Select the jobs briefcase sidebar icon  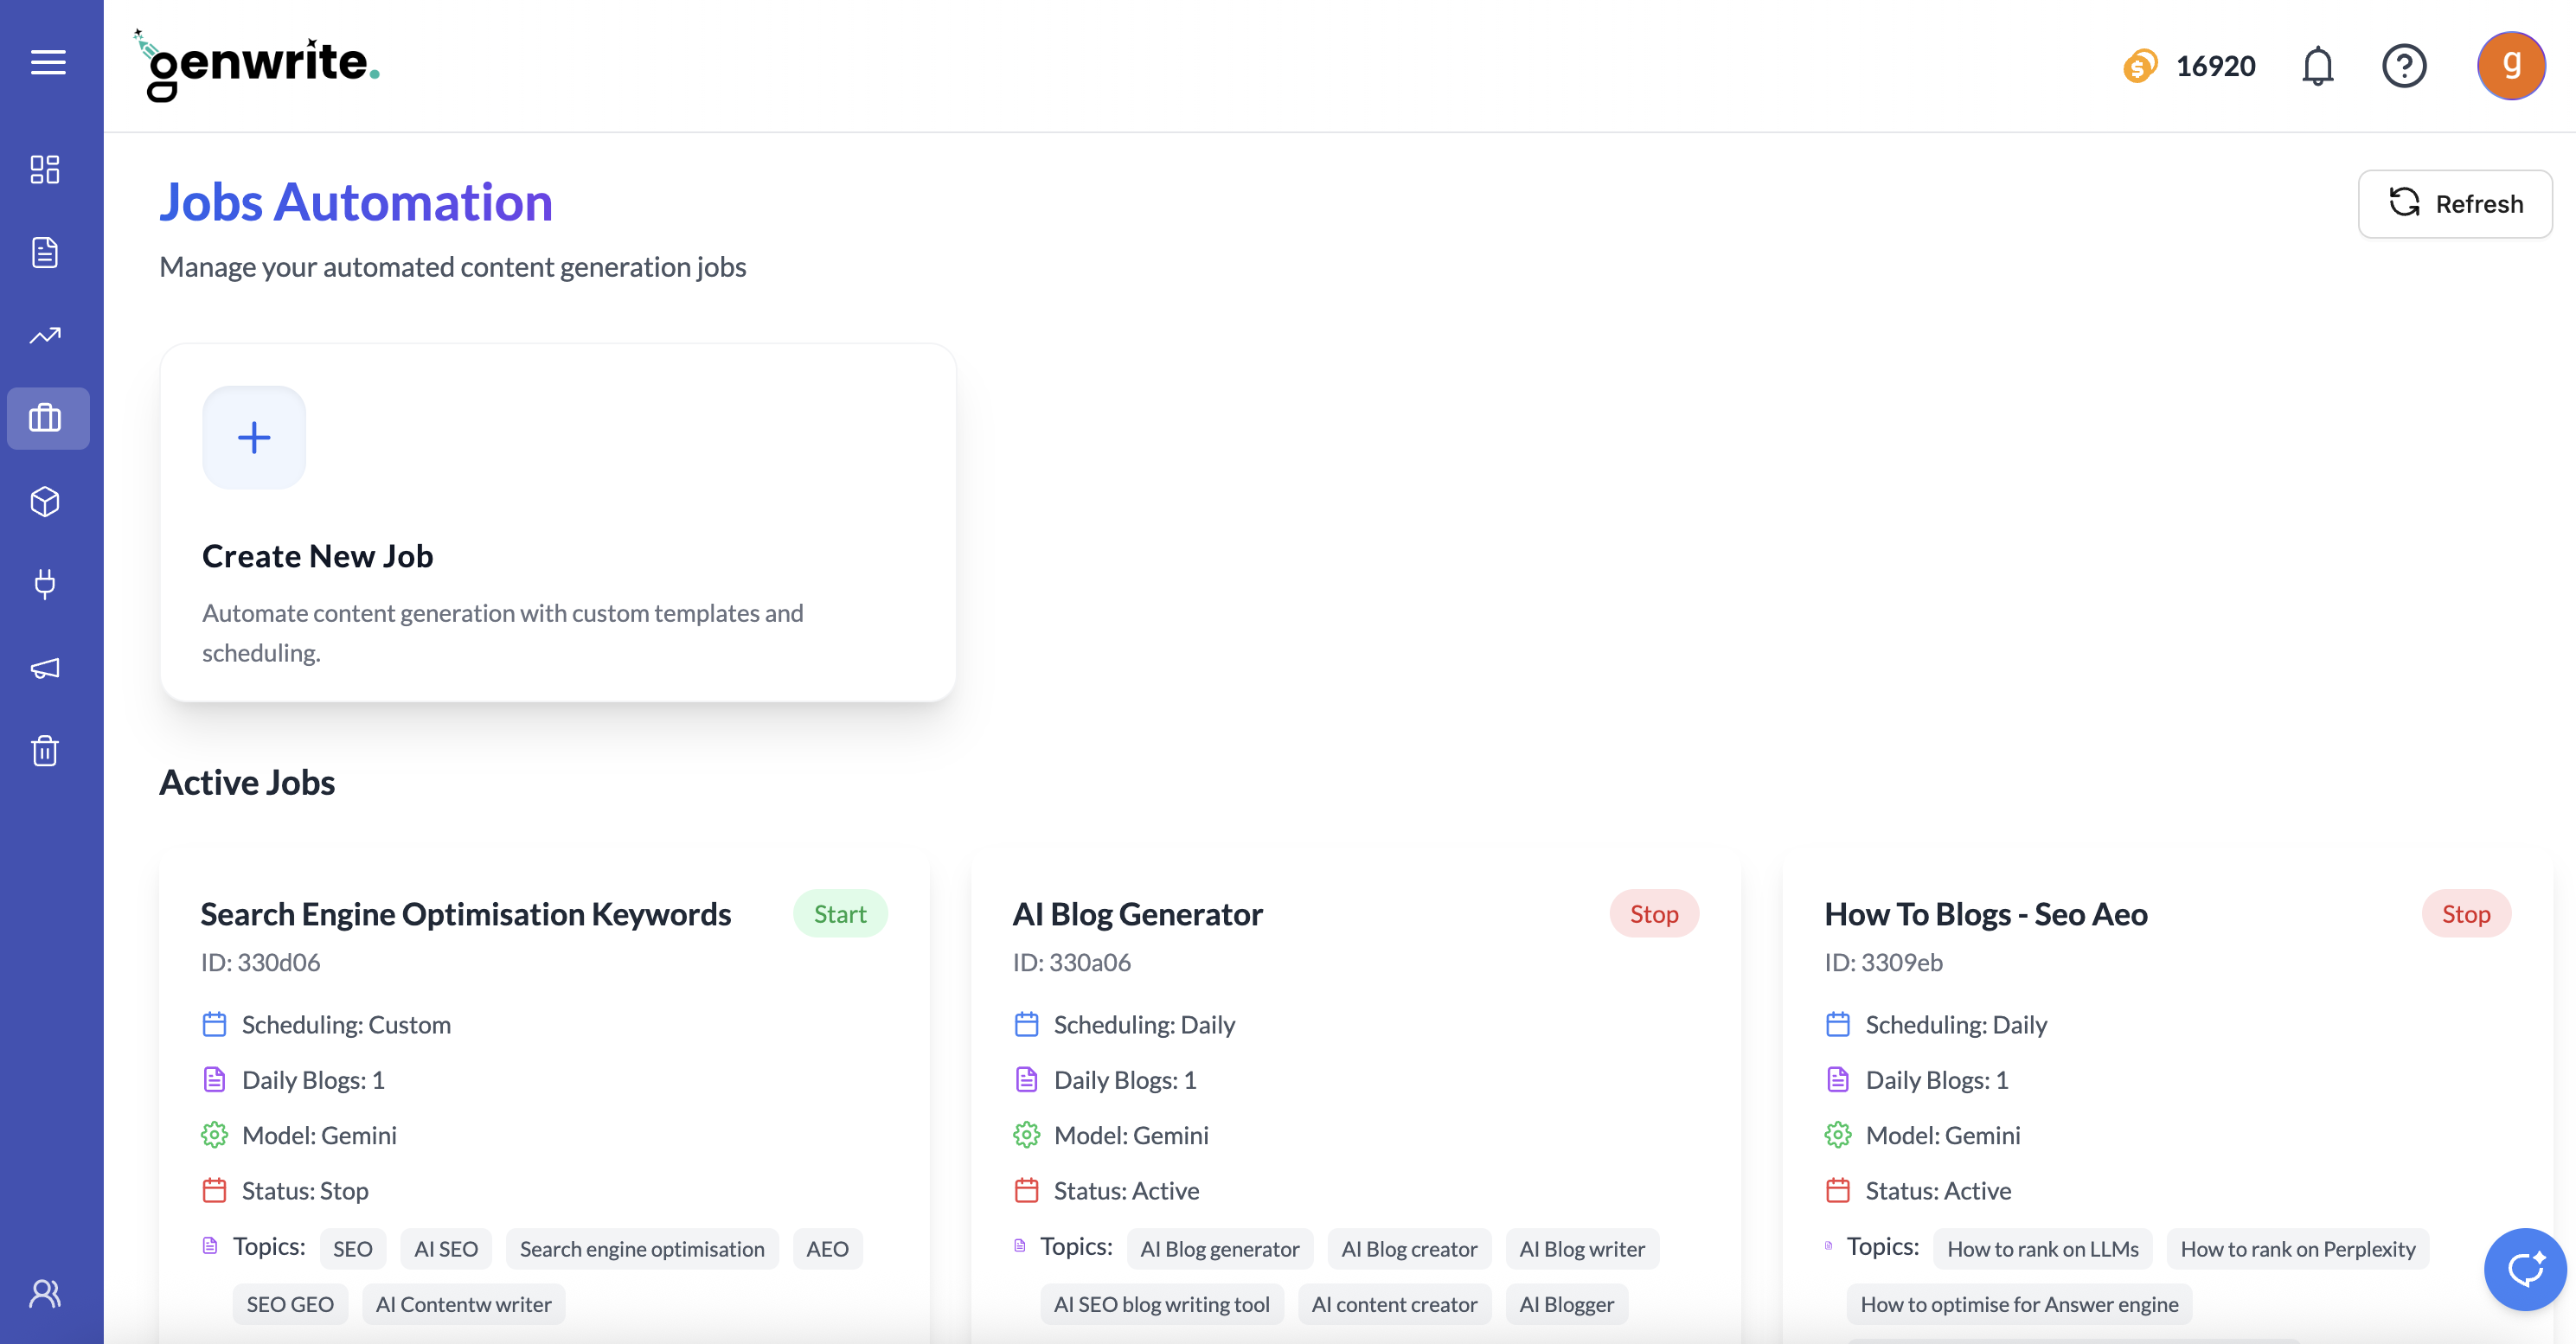(x=46, y=418)
